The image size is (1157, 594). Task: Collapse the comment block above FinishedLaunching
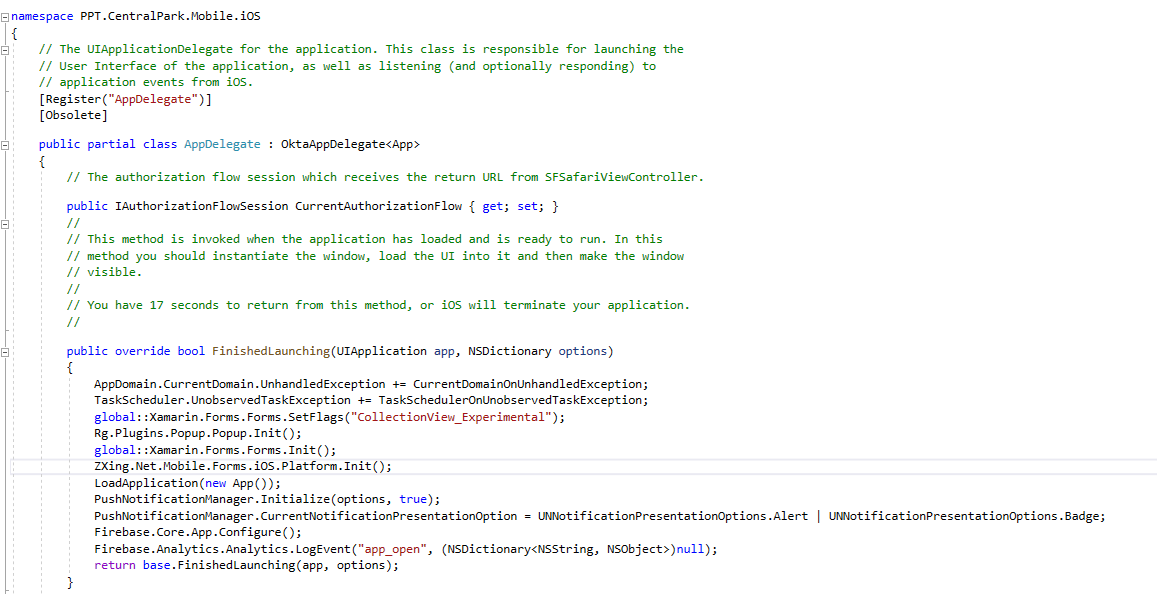(x=5, y=224)
